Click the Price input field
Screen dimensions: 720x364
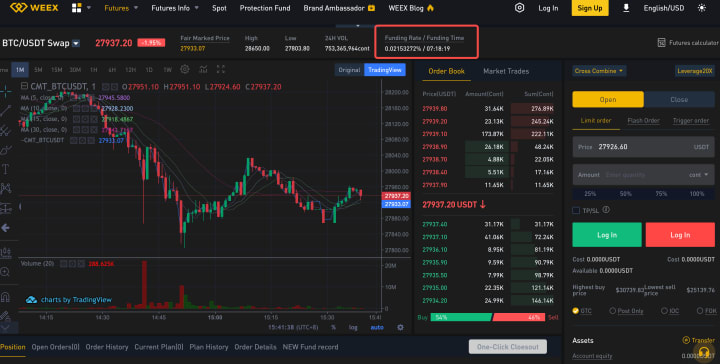[x=643, y=147]
